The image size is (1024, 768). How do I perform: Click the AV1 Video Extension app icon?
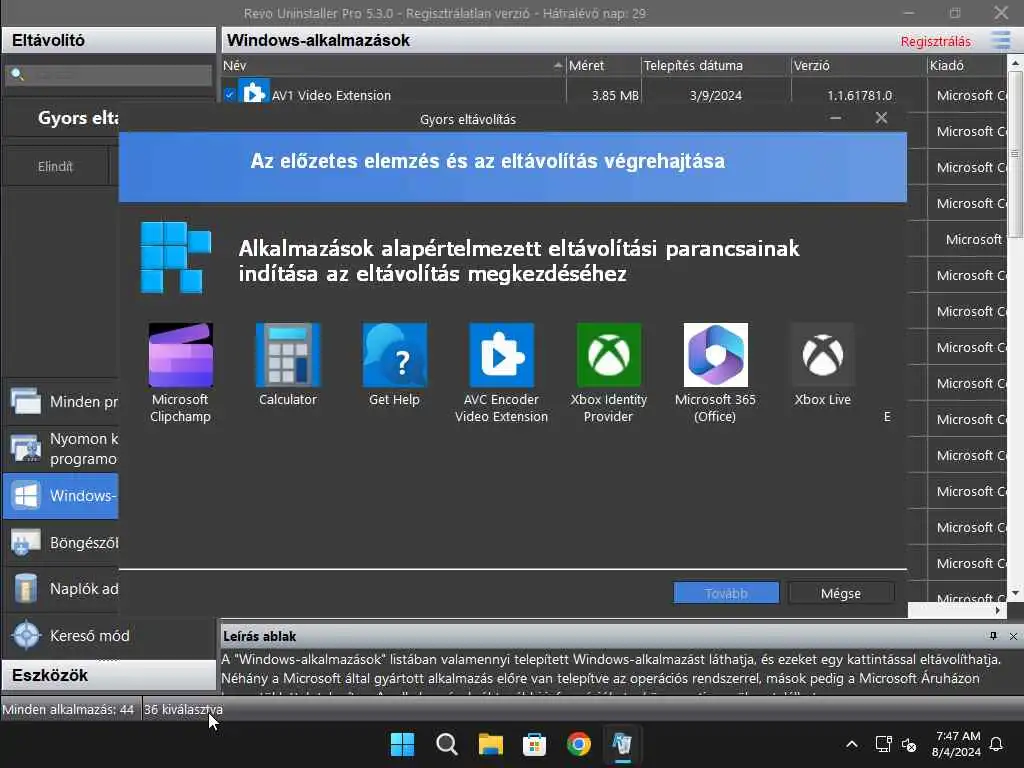(253, 91)
